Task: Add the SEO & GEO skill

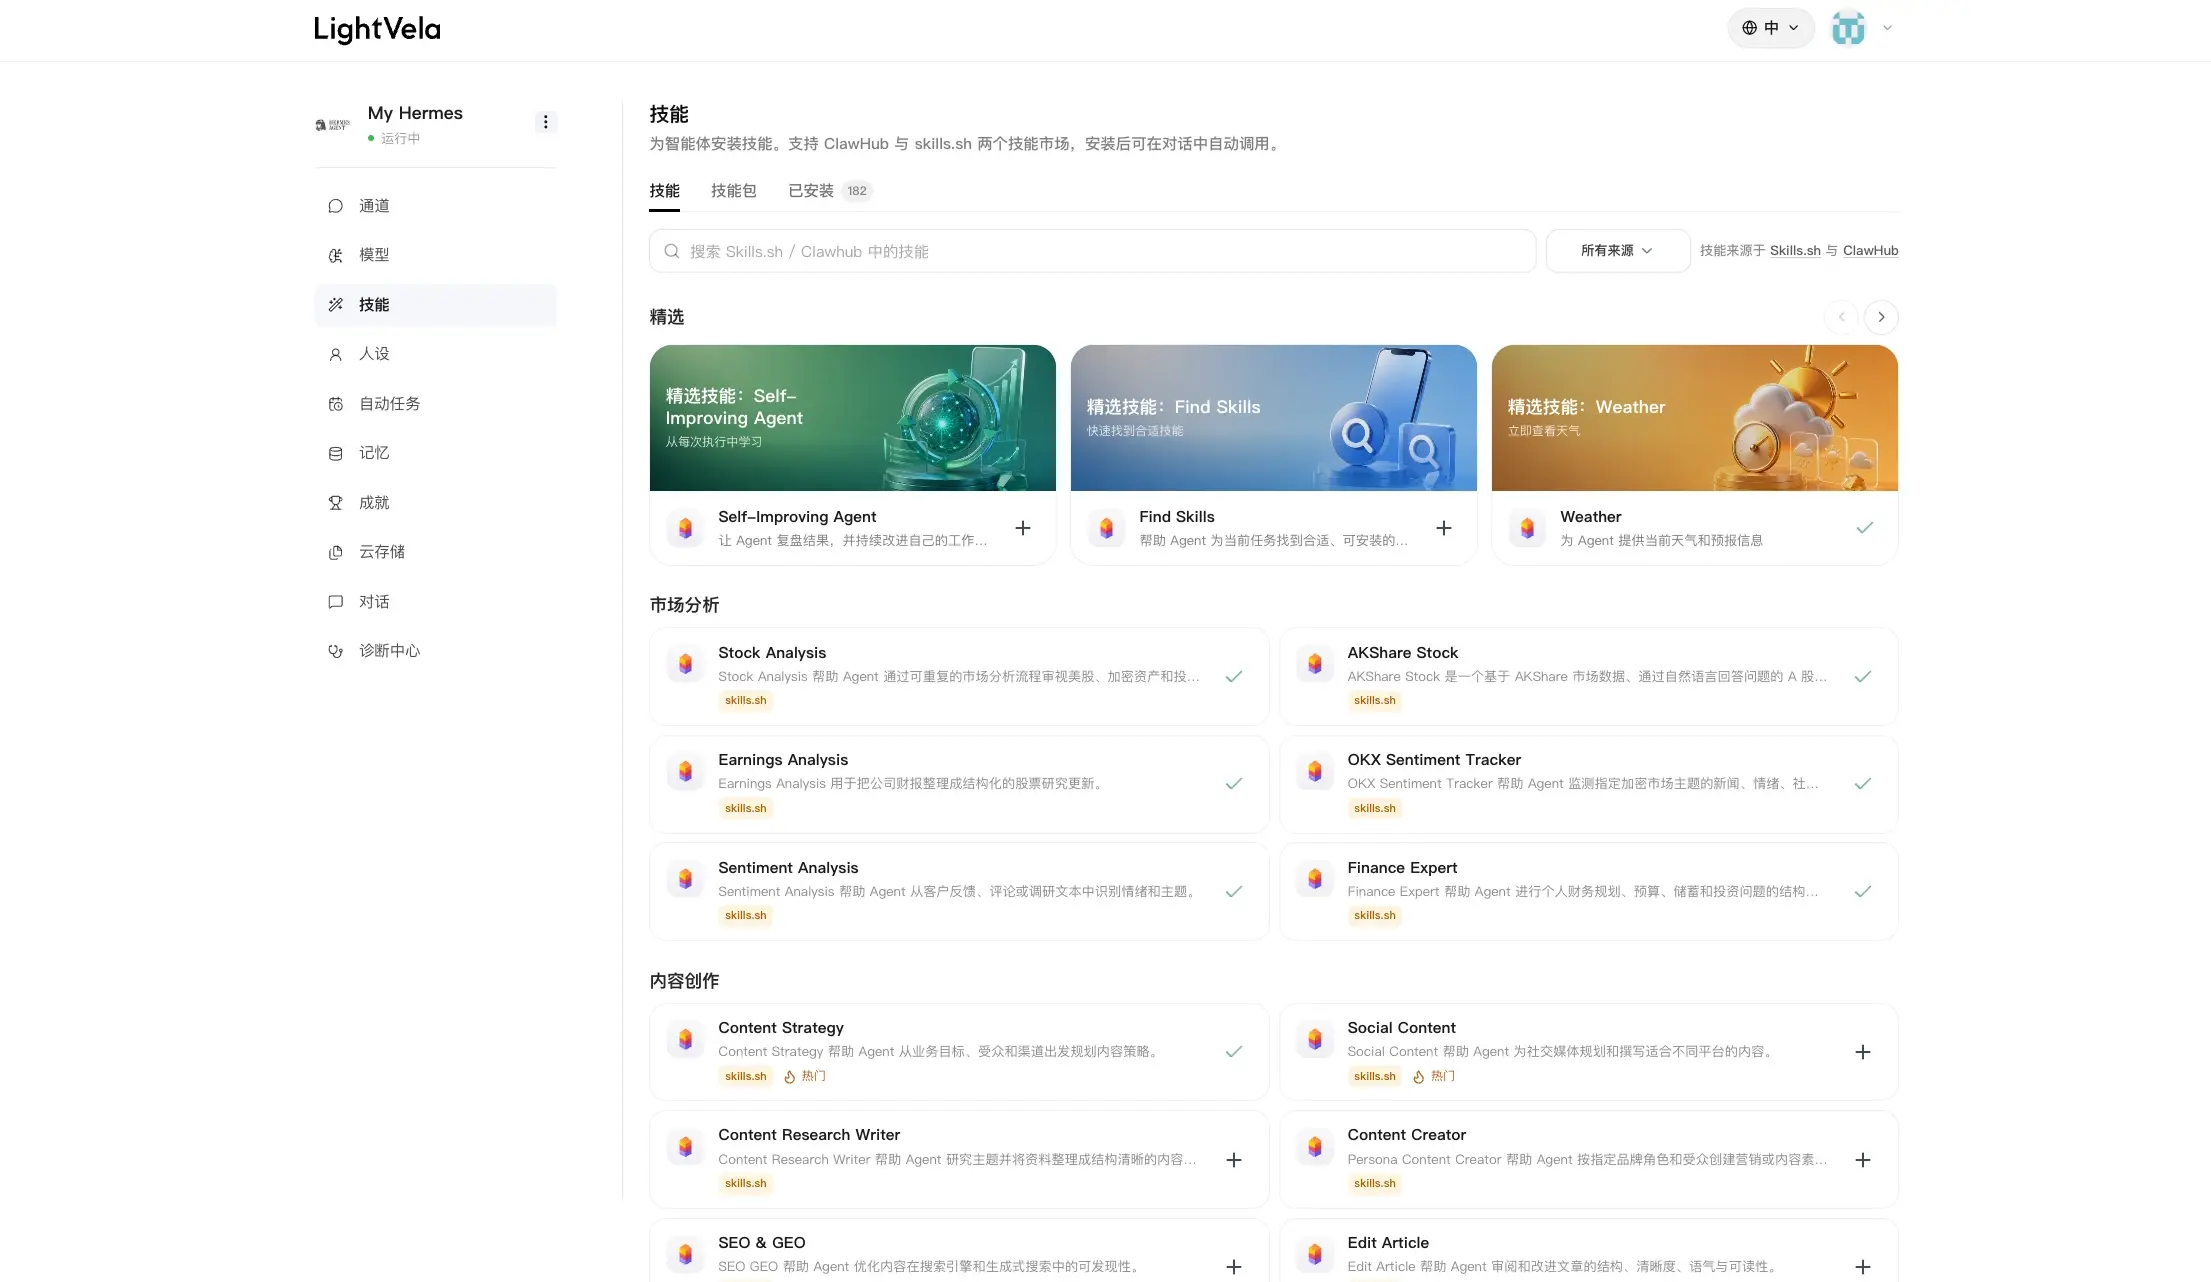Action: pyautogui.click(x=1234, y=1267)
